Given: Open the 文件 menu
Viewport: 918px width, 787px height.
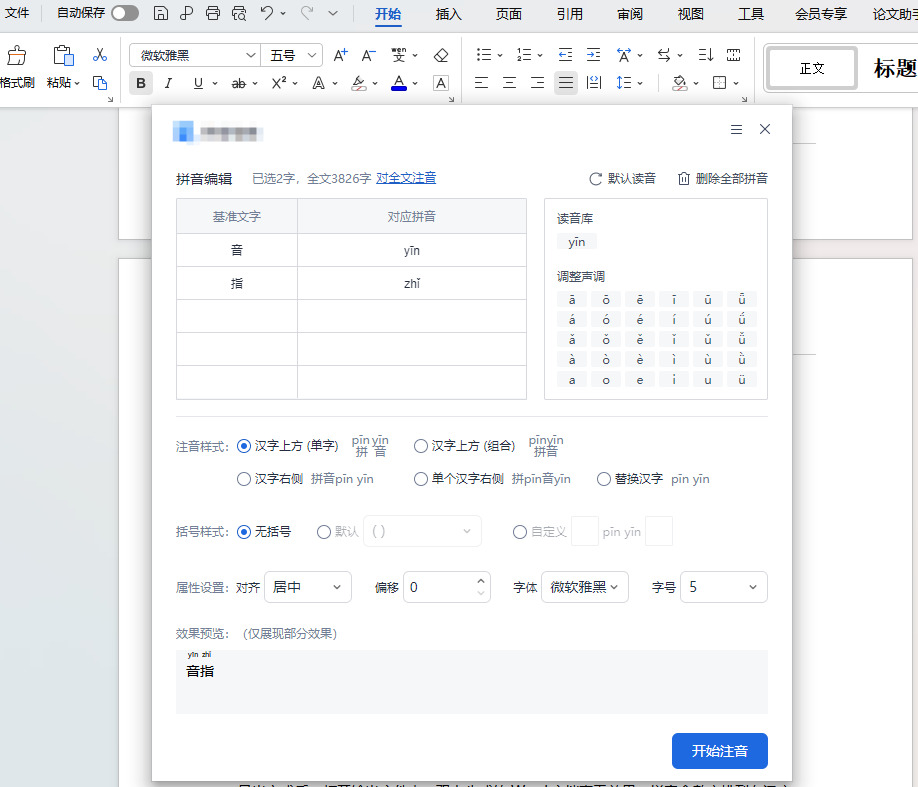Looking at the screenshot, I should pyautogui.click(x=17, y=13).
